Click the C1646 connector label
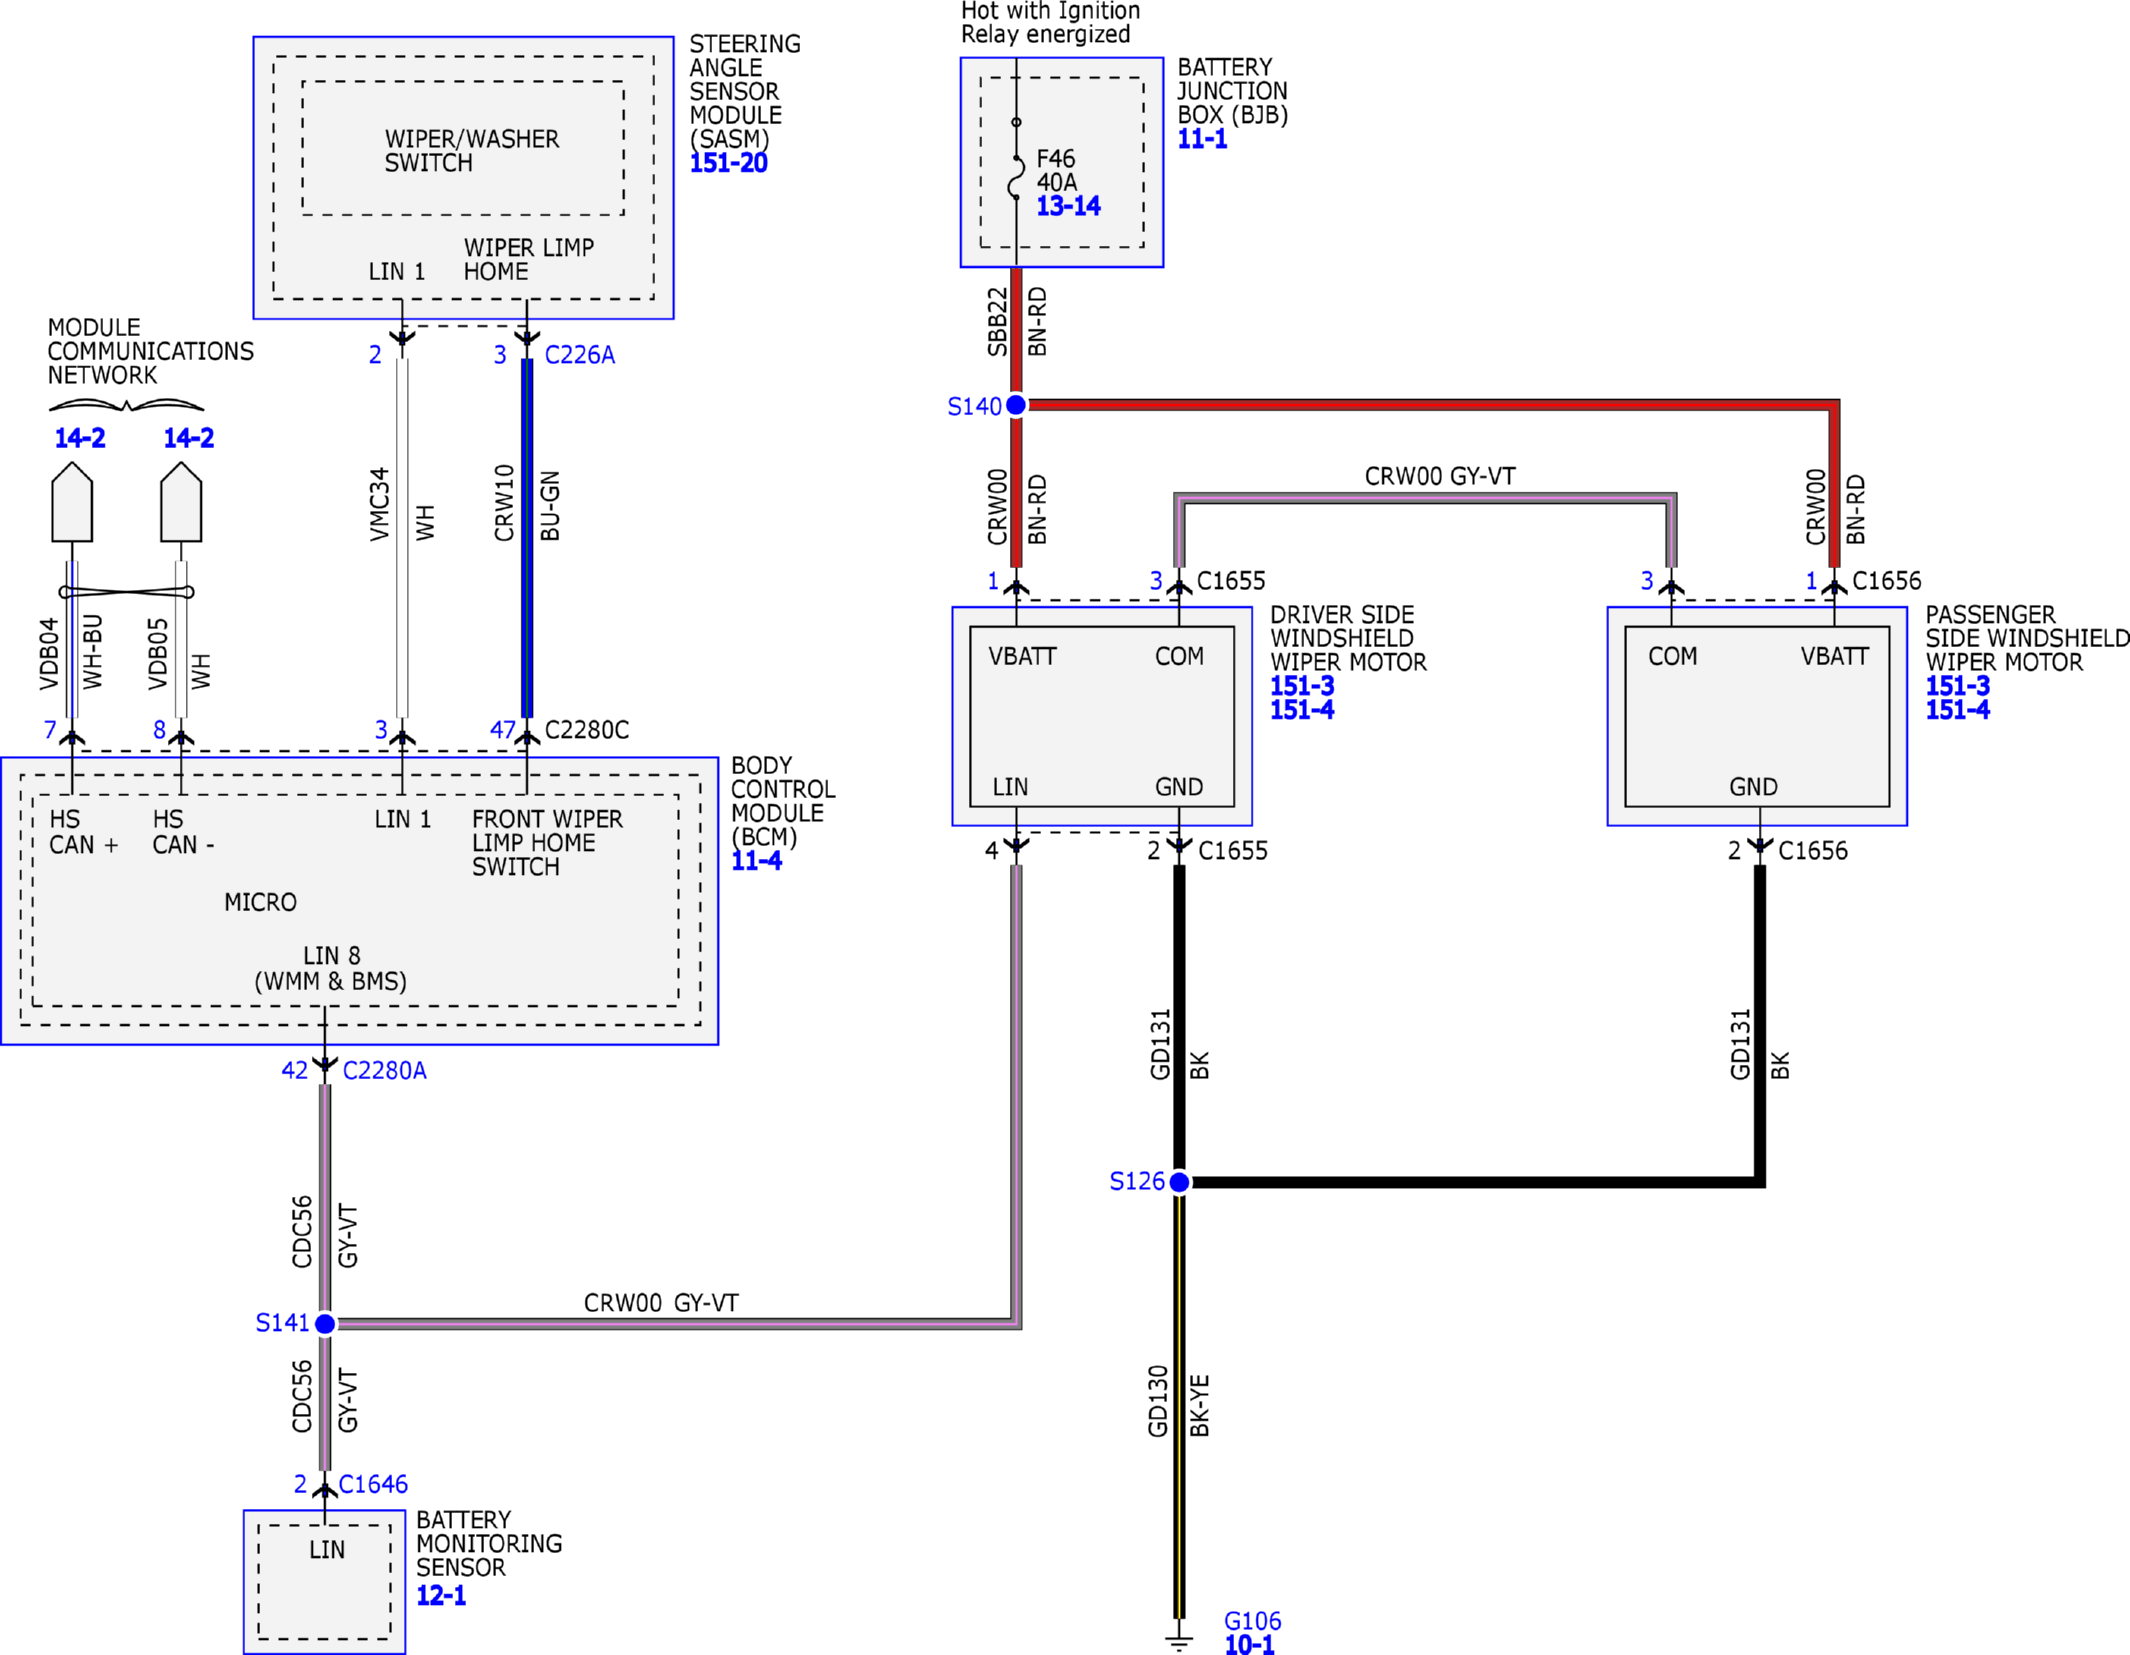 (373, 1485)
